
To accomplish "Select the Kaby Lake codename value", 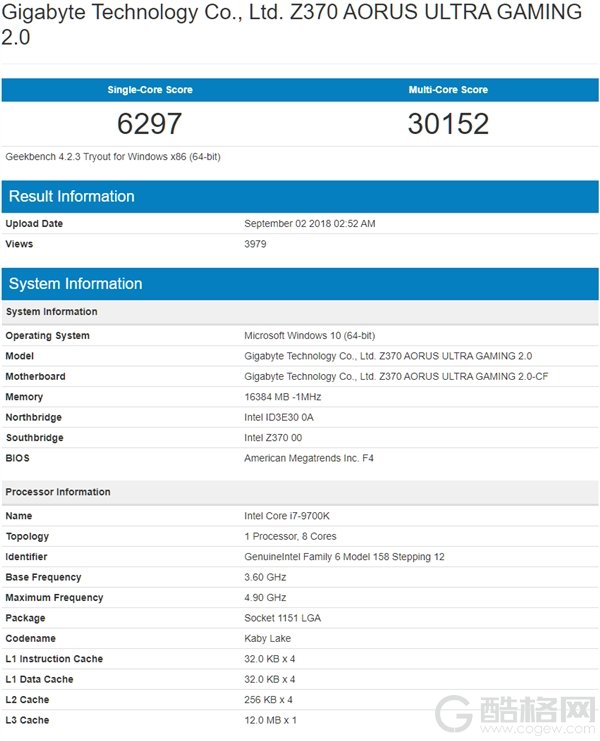I will point(267,638).
